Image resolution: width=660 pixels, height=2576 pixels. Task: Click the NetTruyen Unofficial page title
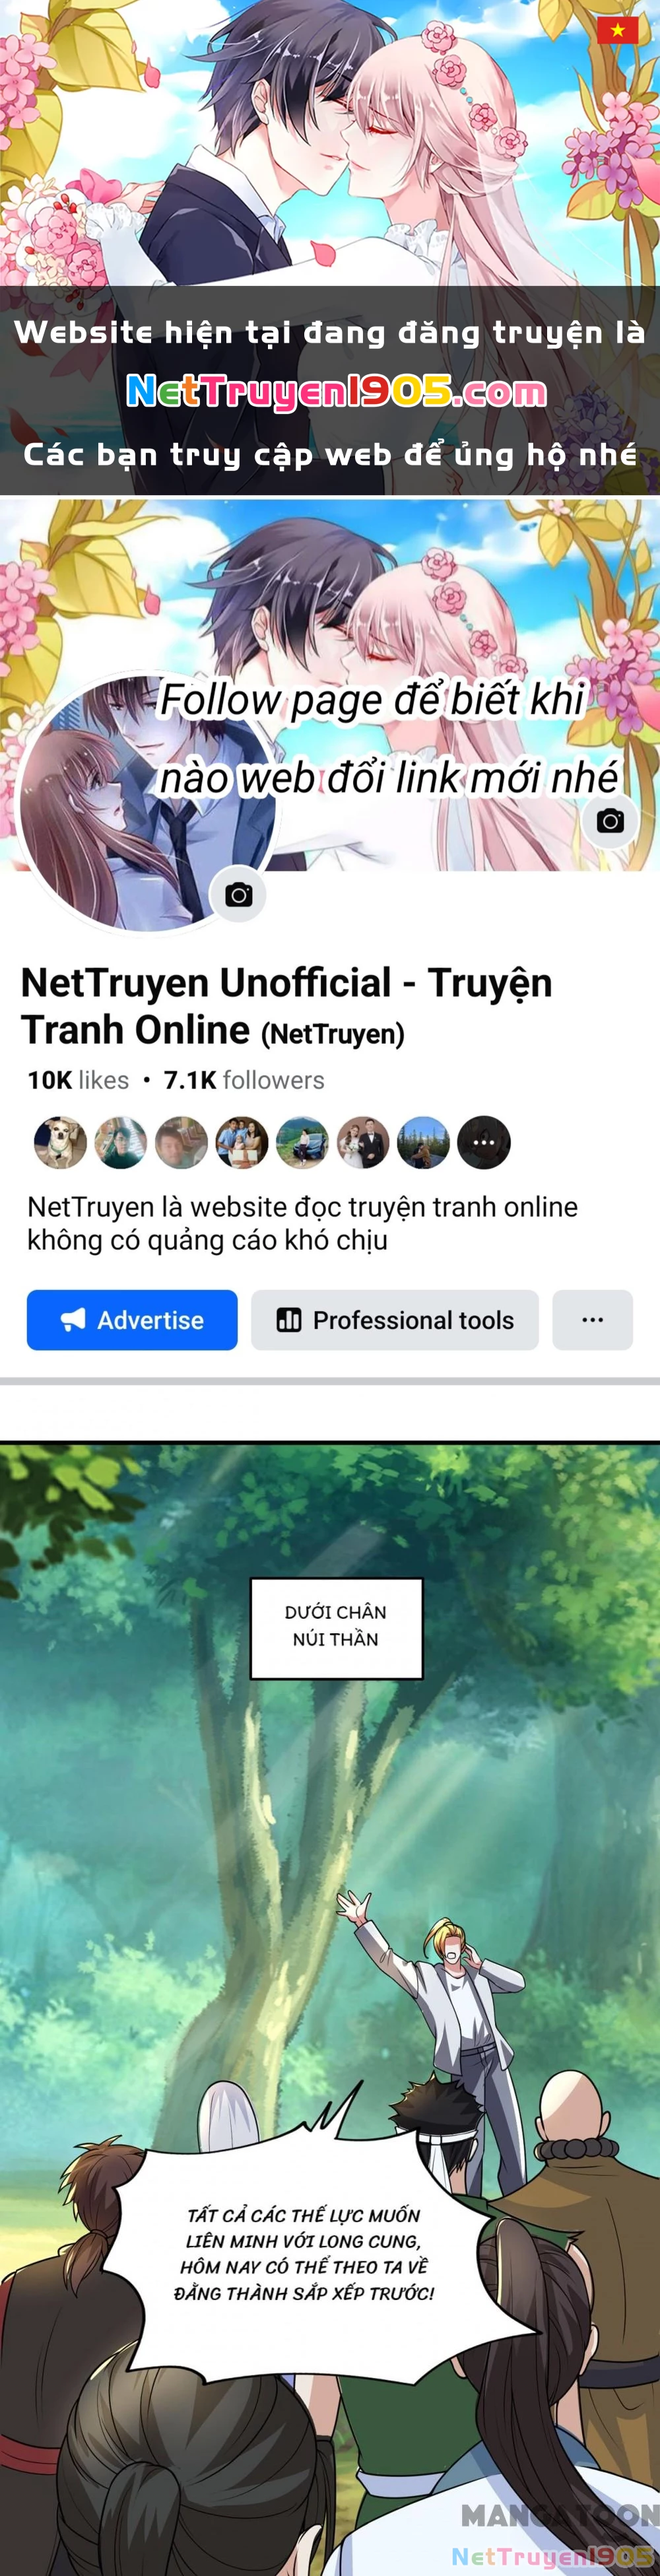pos(286,1006)
